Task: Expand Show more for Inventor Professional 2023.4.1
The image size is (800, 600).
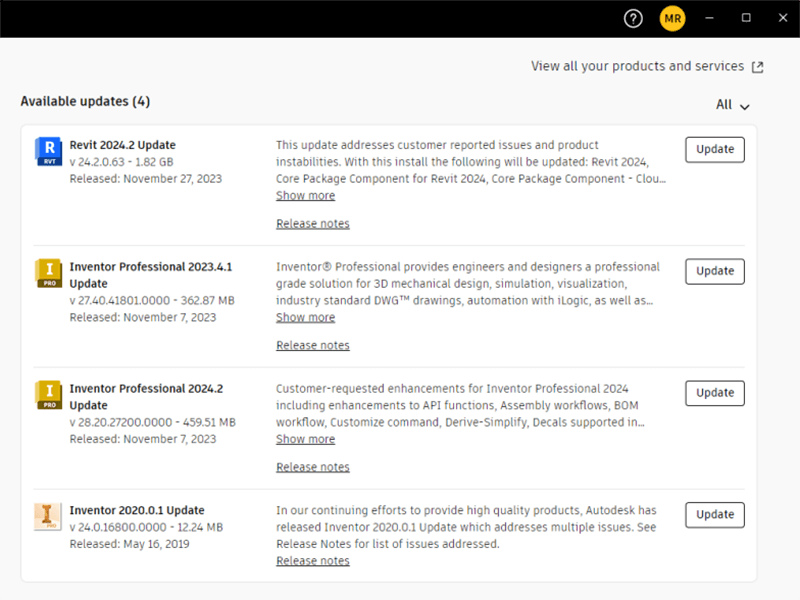Action: click(305, 318)
